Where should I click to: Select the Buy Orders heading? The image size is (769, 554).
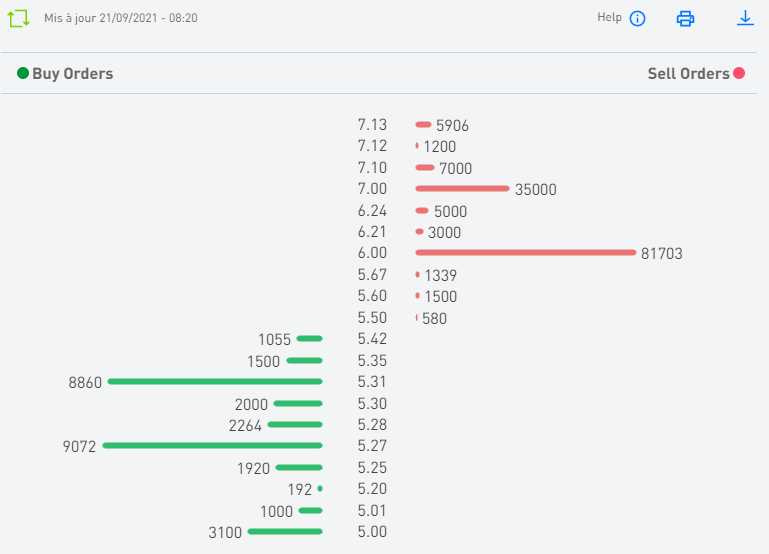[72, 73]
